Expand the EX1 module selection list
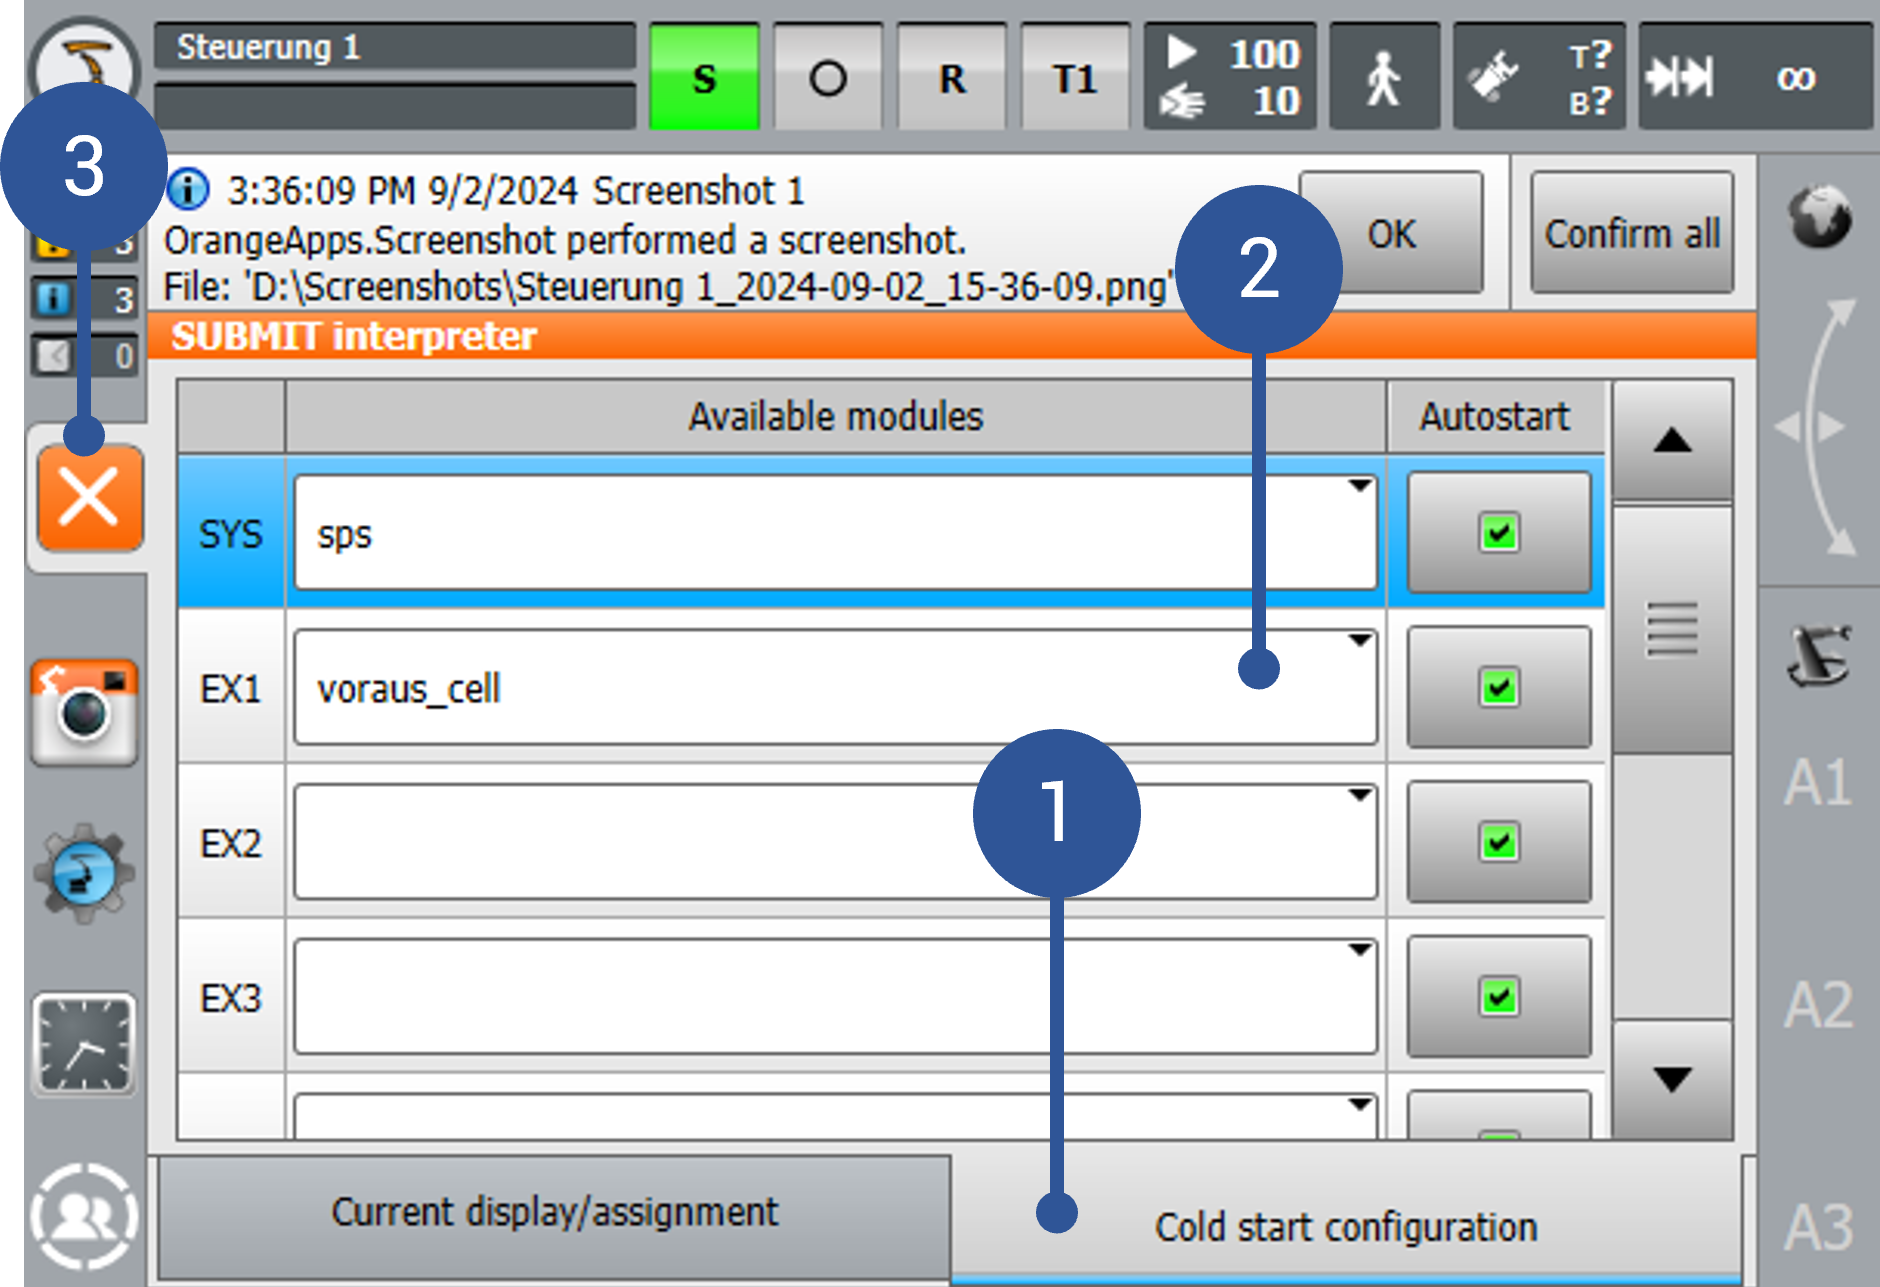The width and height of the screenshot is (1880, 1287). coord(1357,639)
